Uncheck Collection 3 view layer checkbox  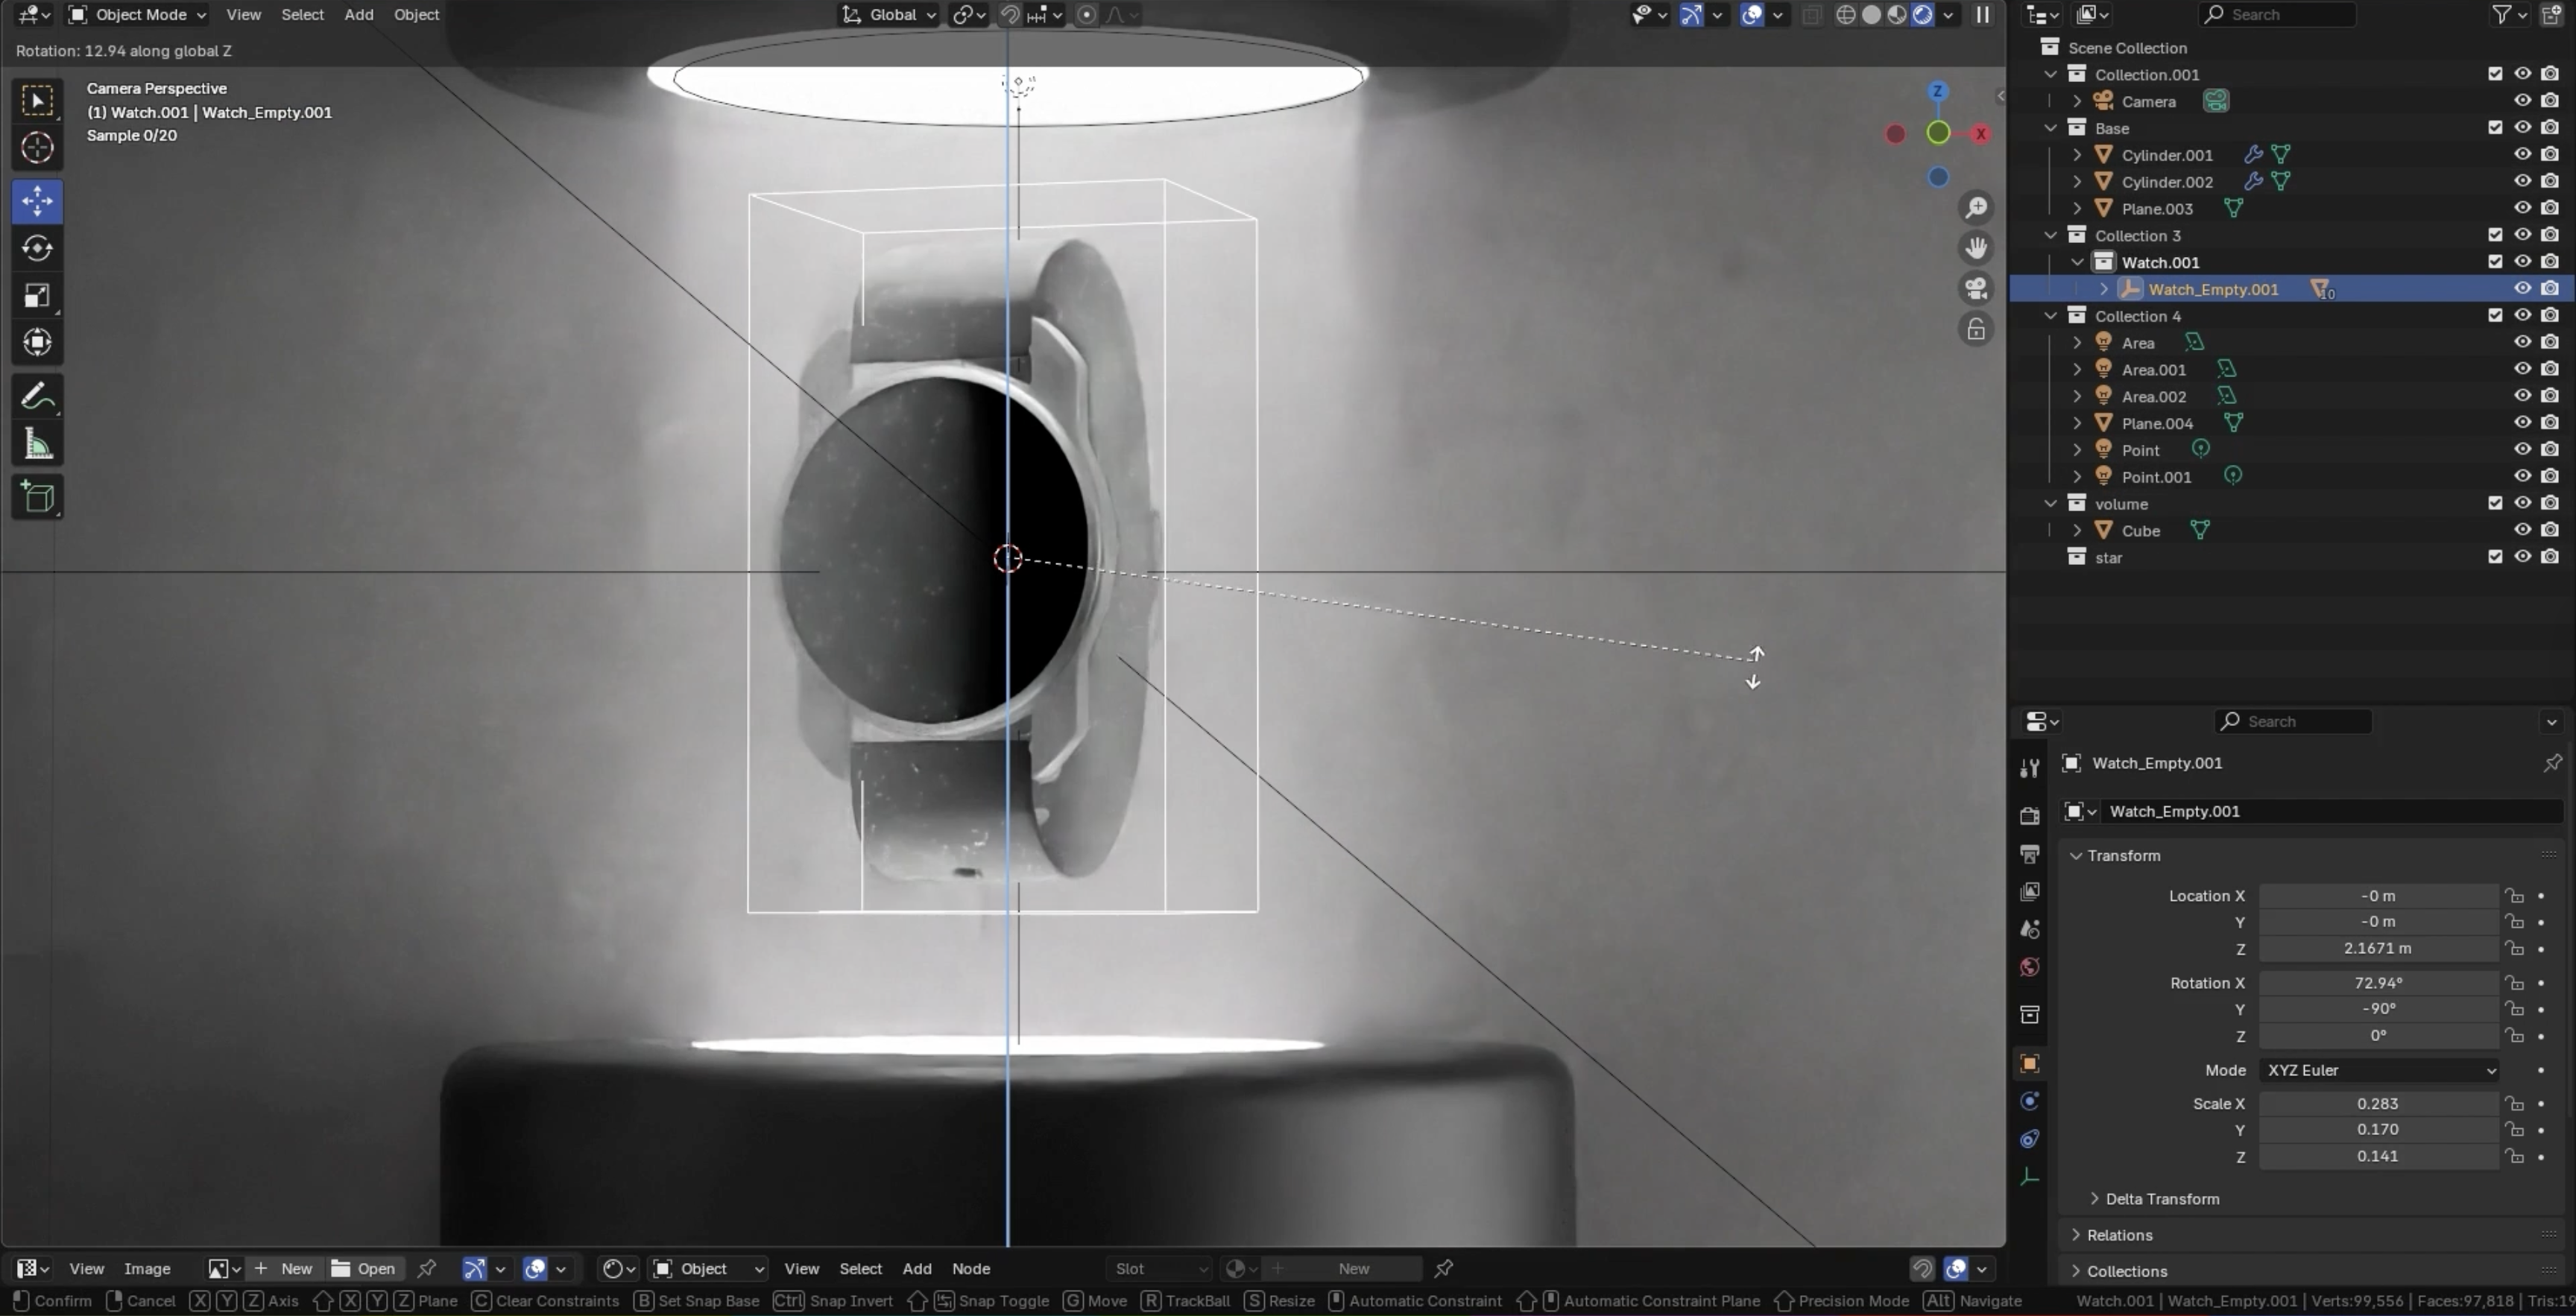(2495, 235)
